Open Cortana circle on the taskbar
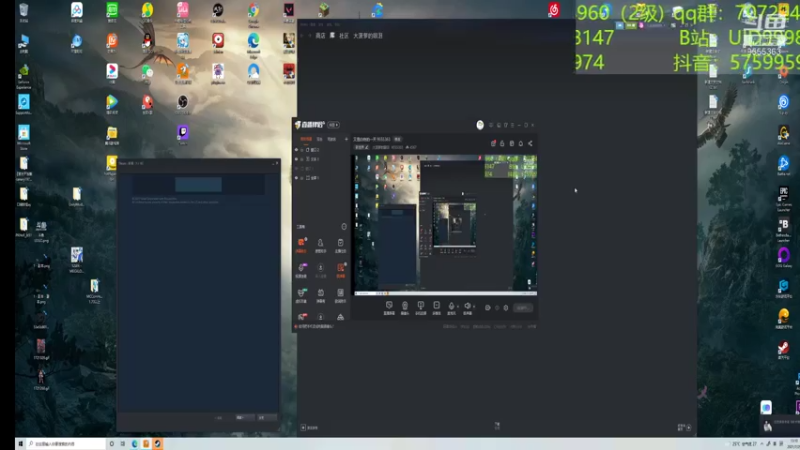 [x=112, y=444]
